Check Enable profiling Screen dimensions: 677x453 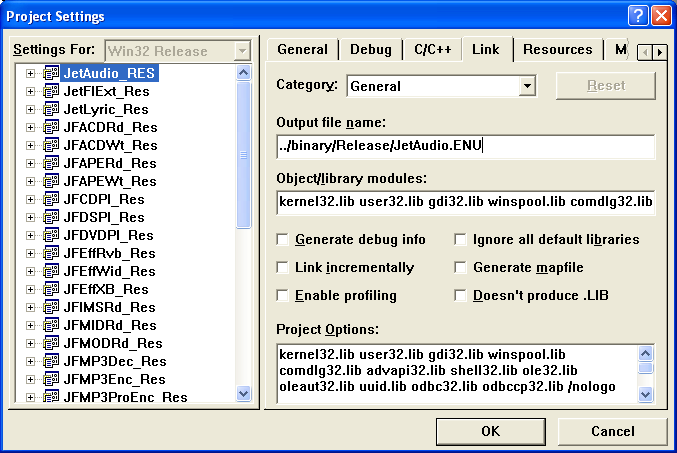[x=282, y=295]
